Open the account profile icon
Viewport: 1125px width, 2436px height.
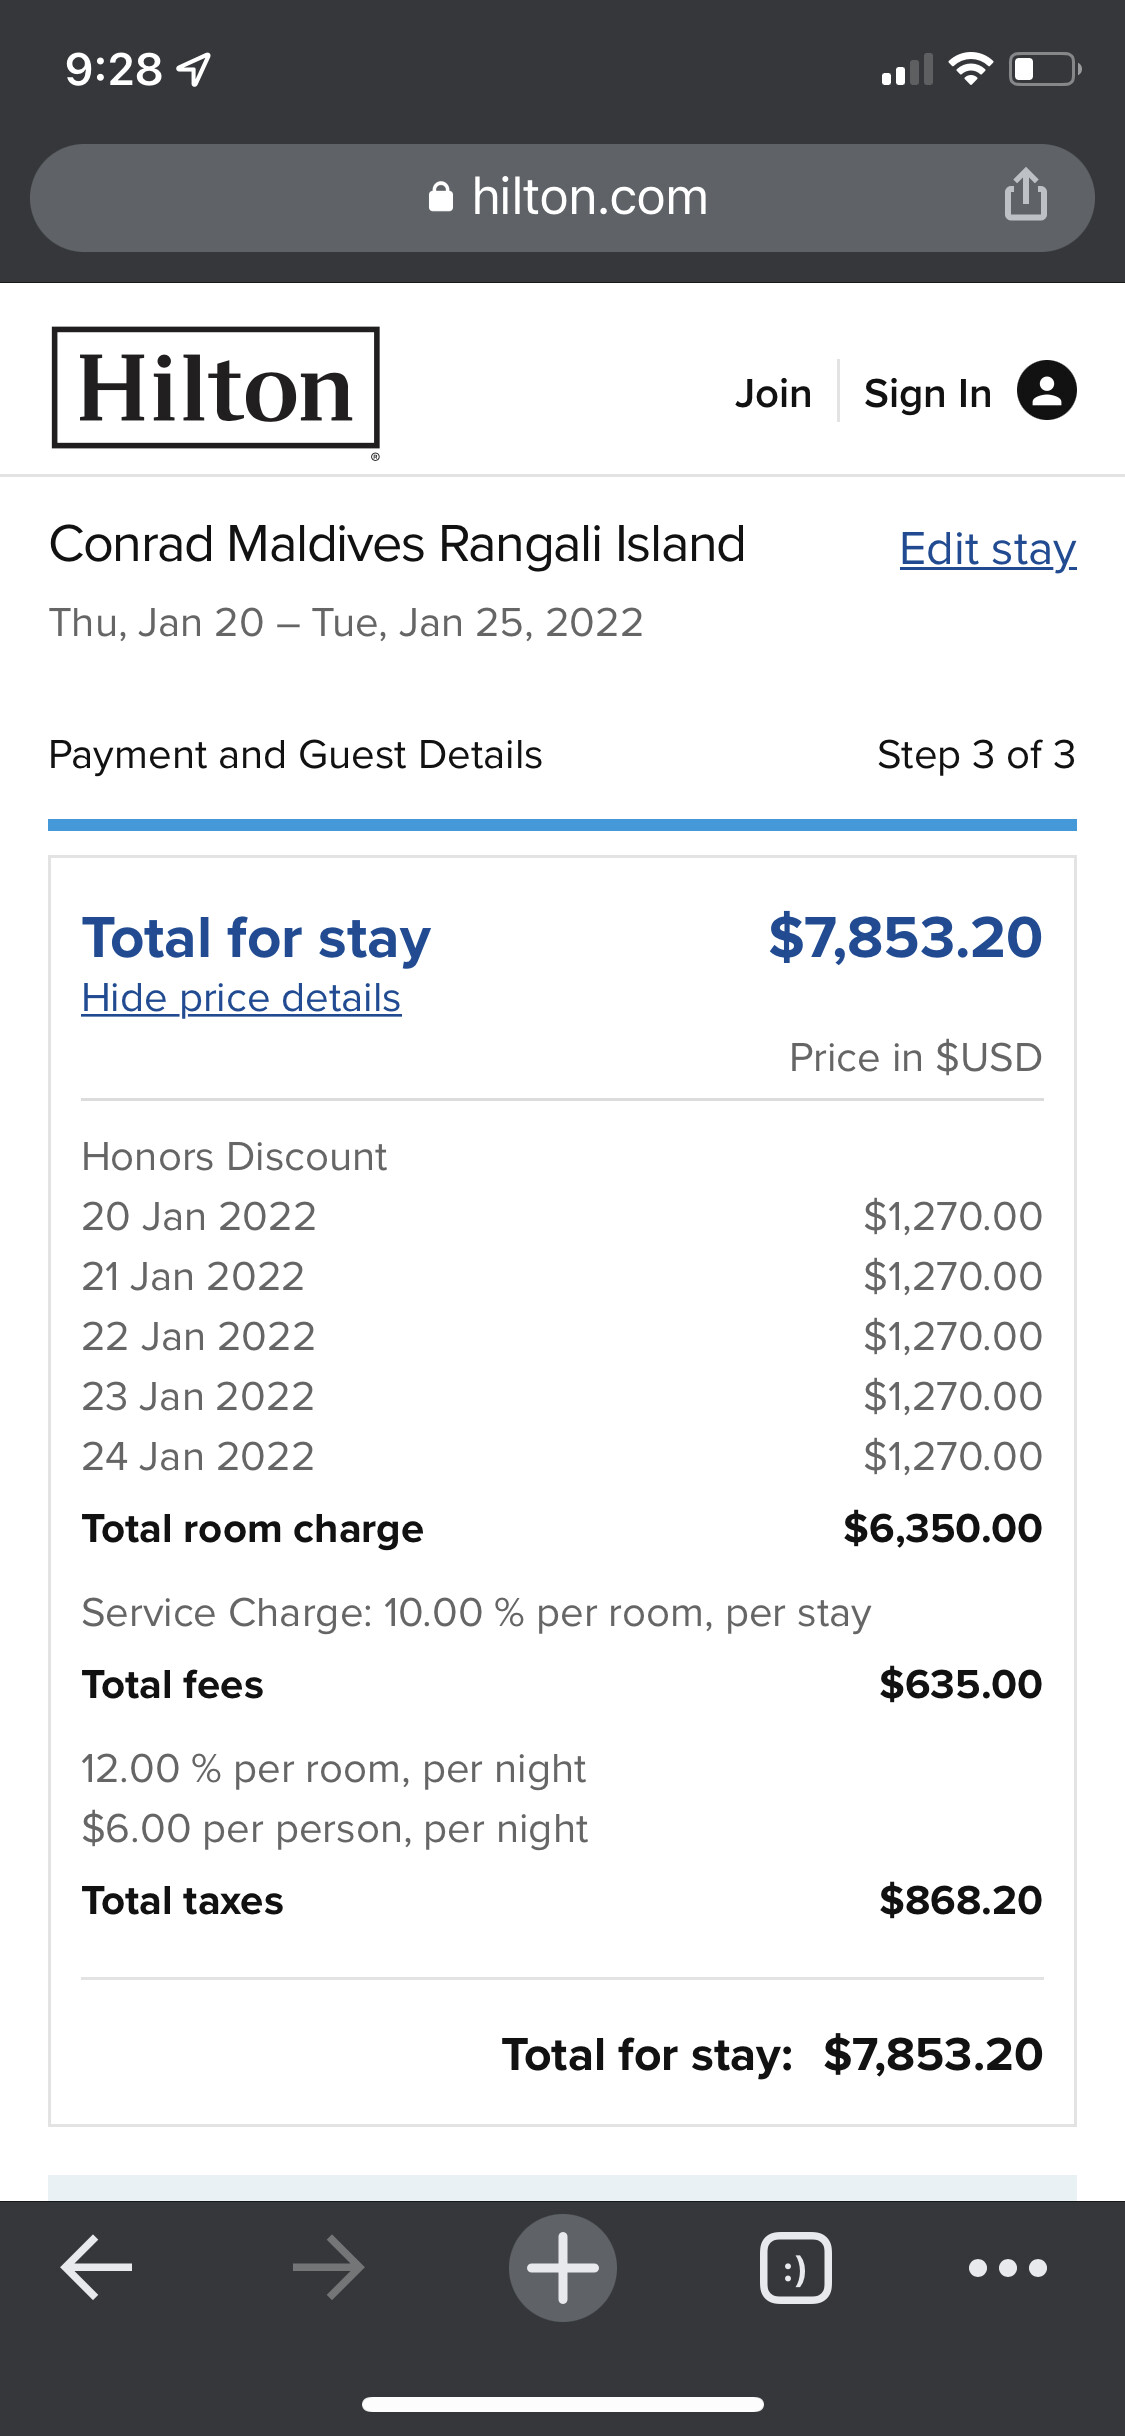(1046, 390)
